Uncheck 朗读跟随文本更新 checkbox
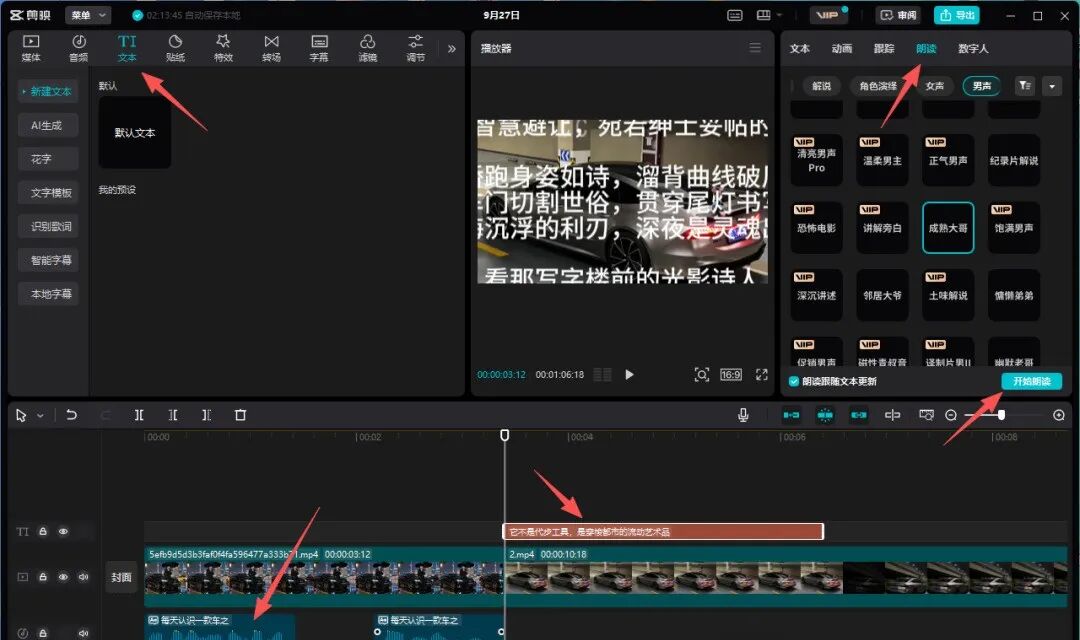This screenshot has width=1080, height=640. pyautogui.click(x=794, y=381)
